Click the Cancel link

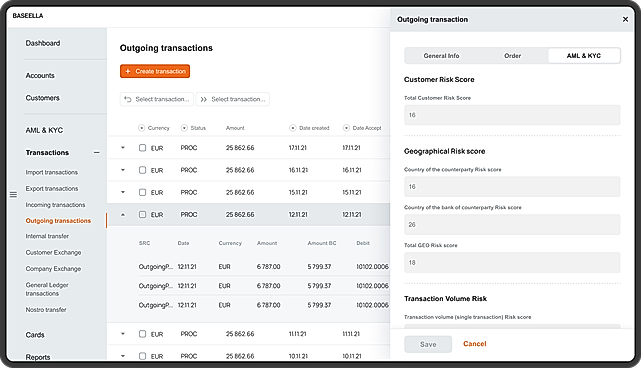tap(475, 344)
